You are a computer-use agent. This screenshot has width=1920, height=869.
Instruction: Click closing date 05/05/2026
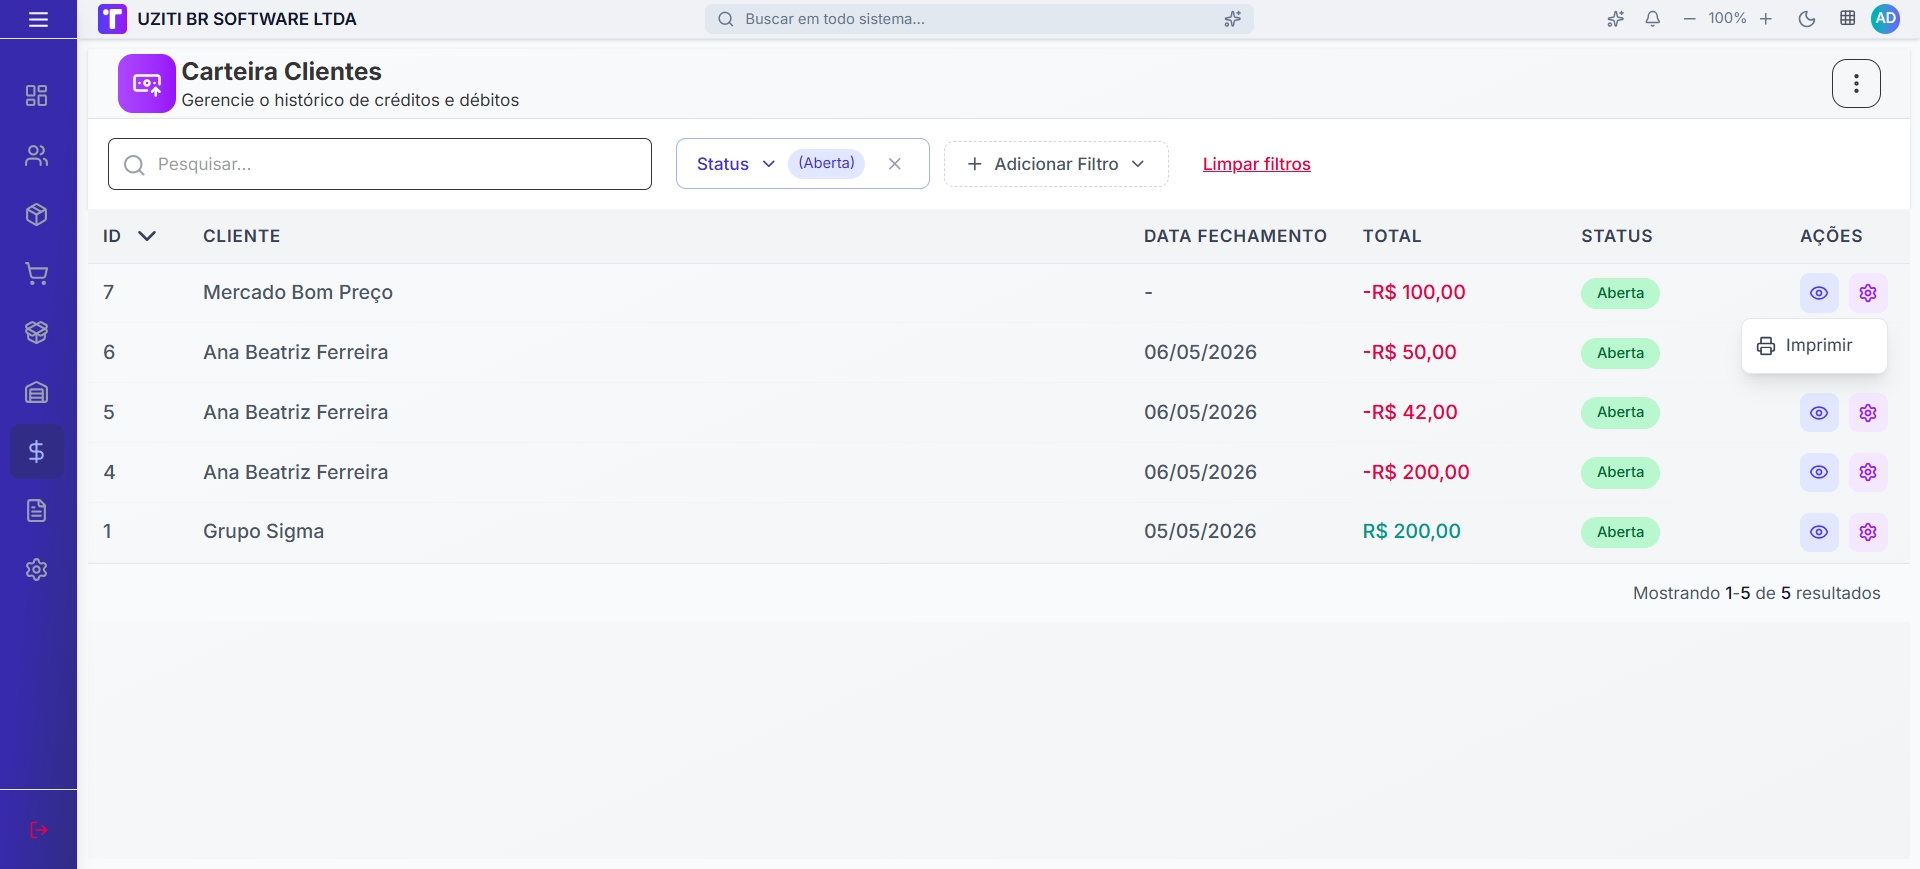pos(1200,532)
